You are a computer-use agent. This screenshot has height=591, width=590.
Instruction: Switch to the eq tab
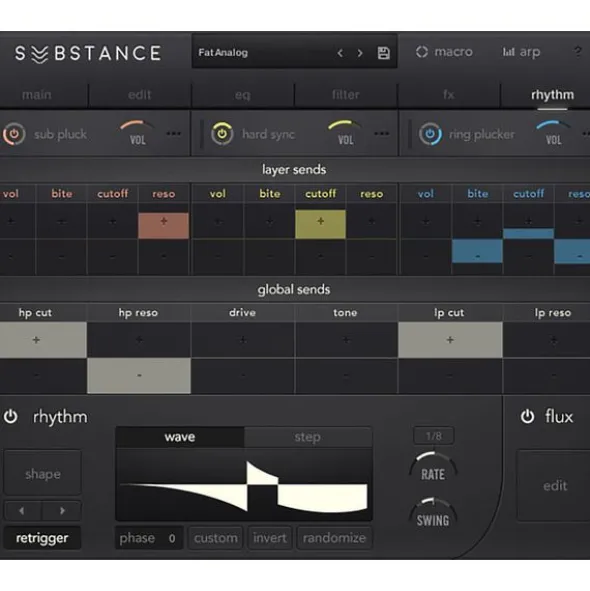242,95
